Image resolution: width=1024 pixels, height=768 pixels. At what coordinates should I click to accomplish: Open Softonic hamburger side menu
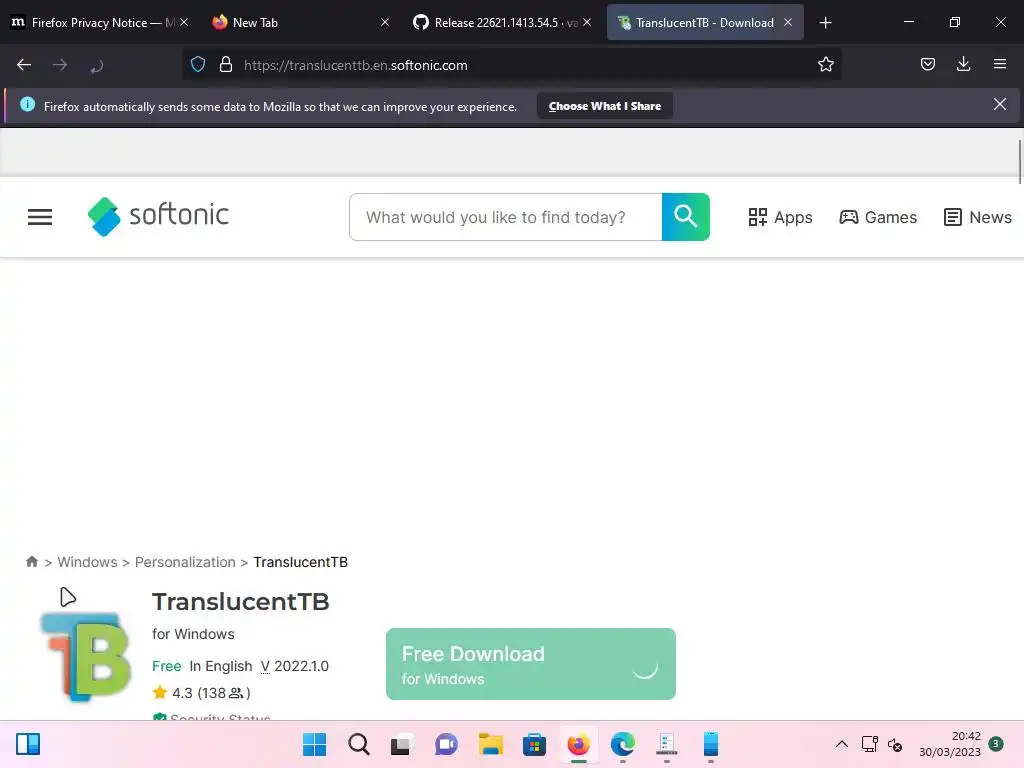click(40, 217)
